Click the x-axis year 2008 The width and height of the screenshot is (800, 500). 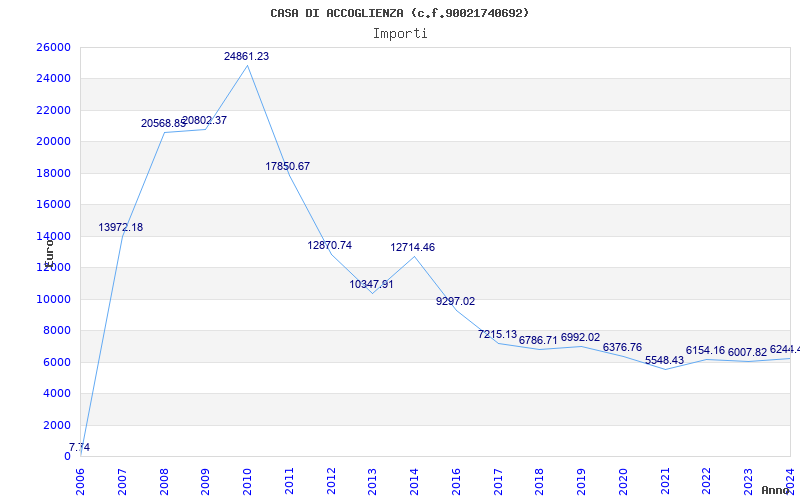tap(164, 482)
